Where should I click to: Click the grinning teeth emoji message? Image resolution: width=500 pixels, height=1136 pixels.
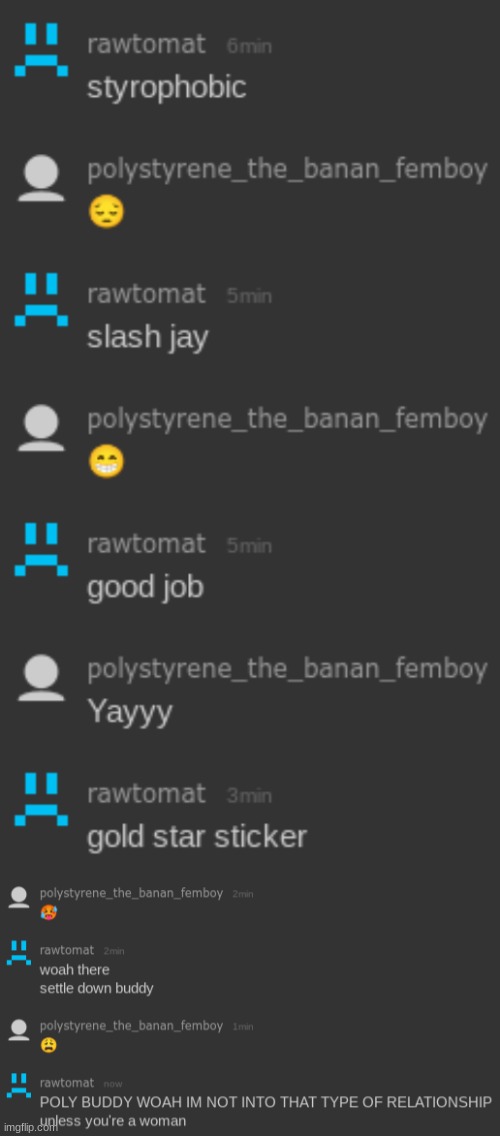click(107, 462)
